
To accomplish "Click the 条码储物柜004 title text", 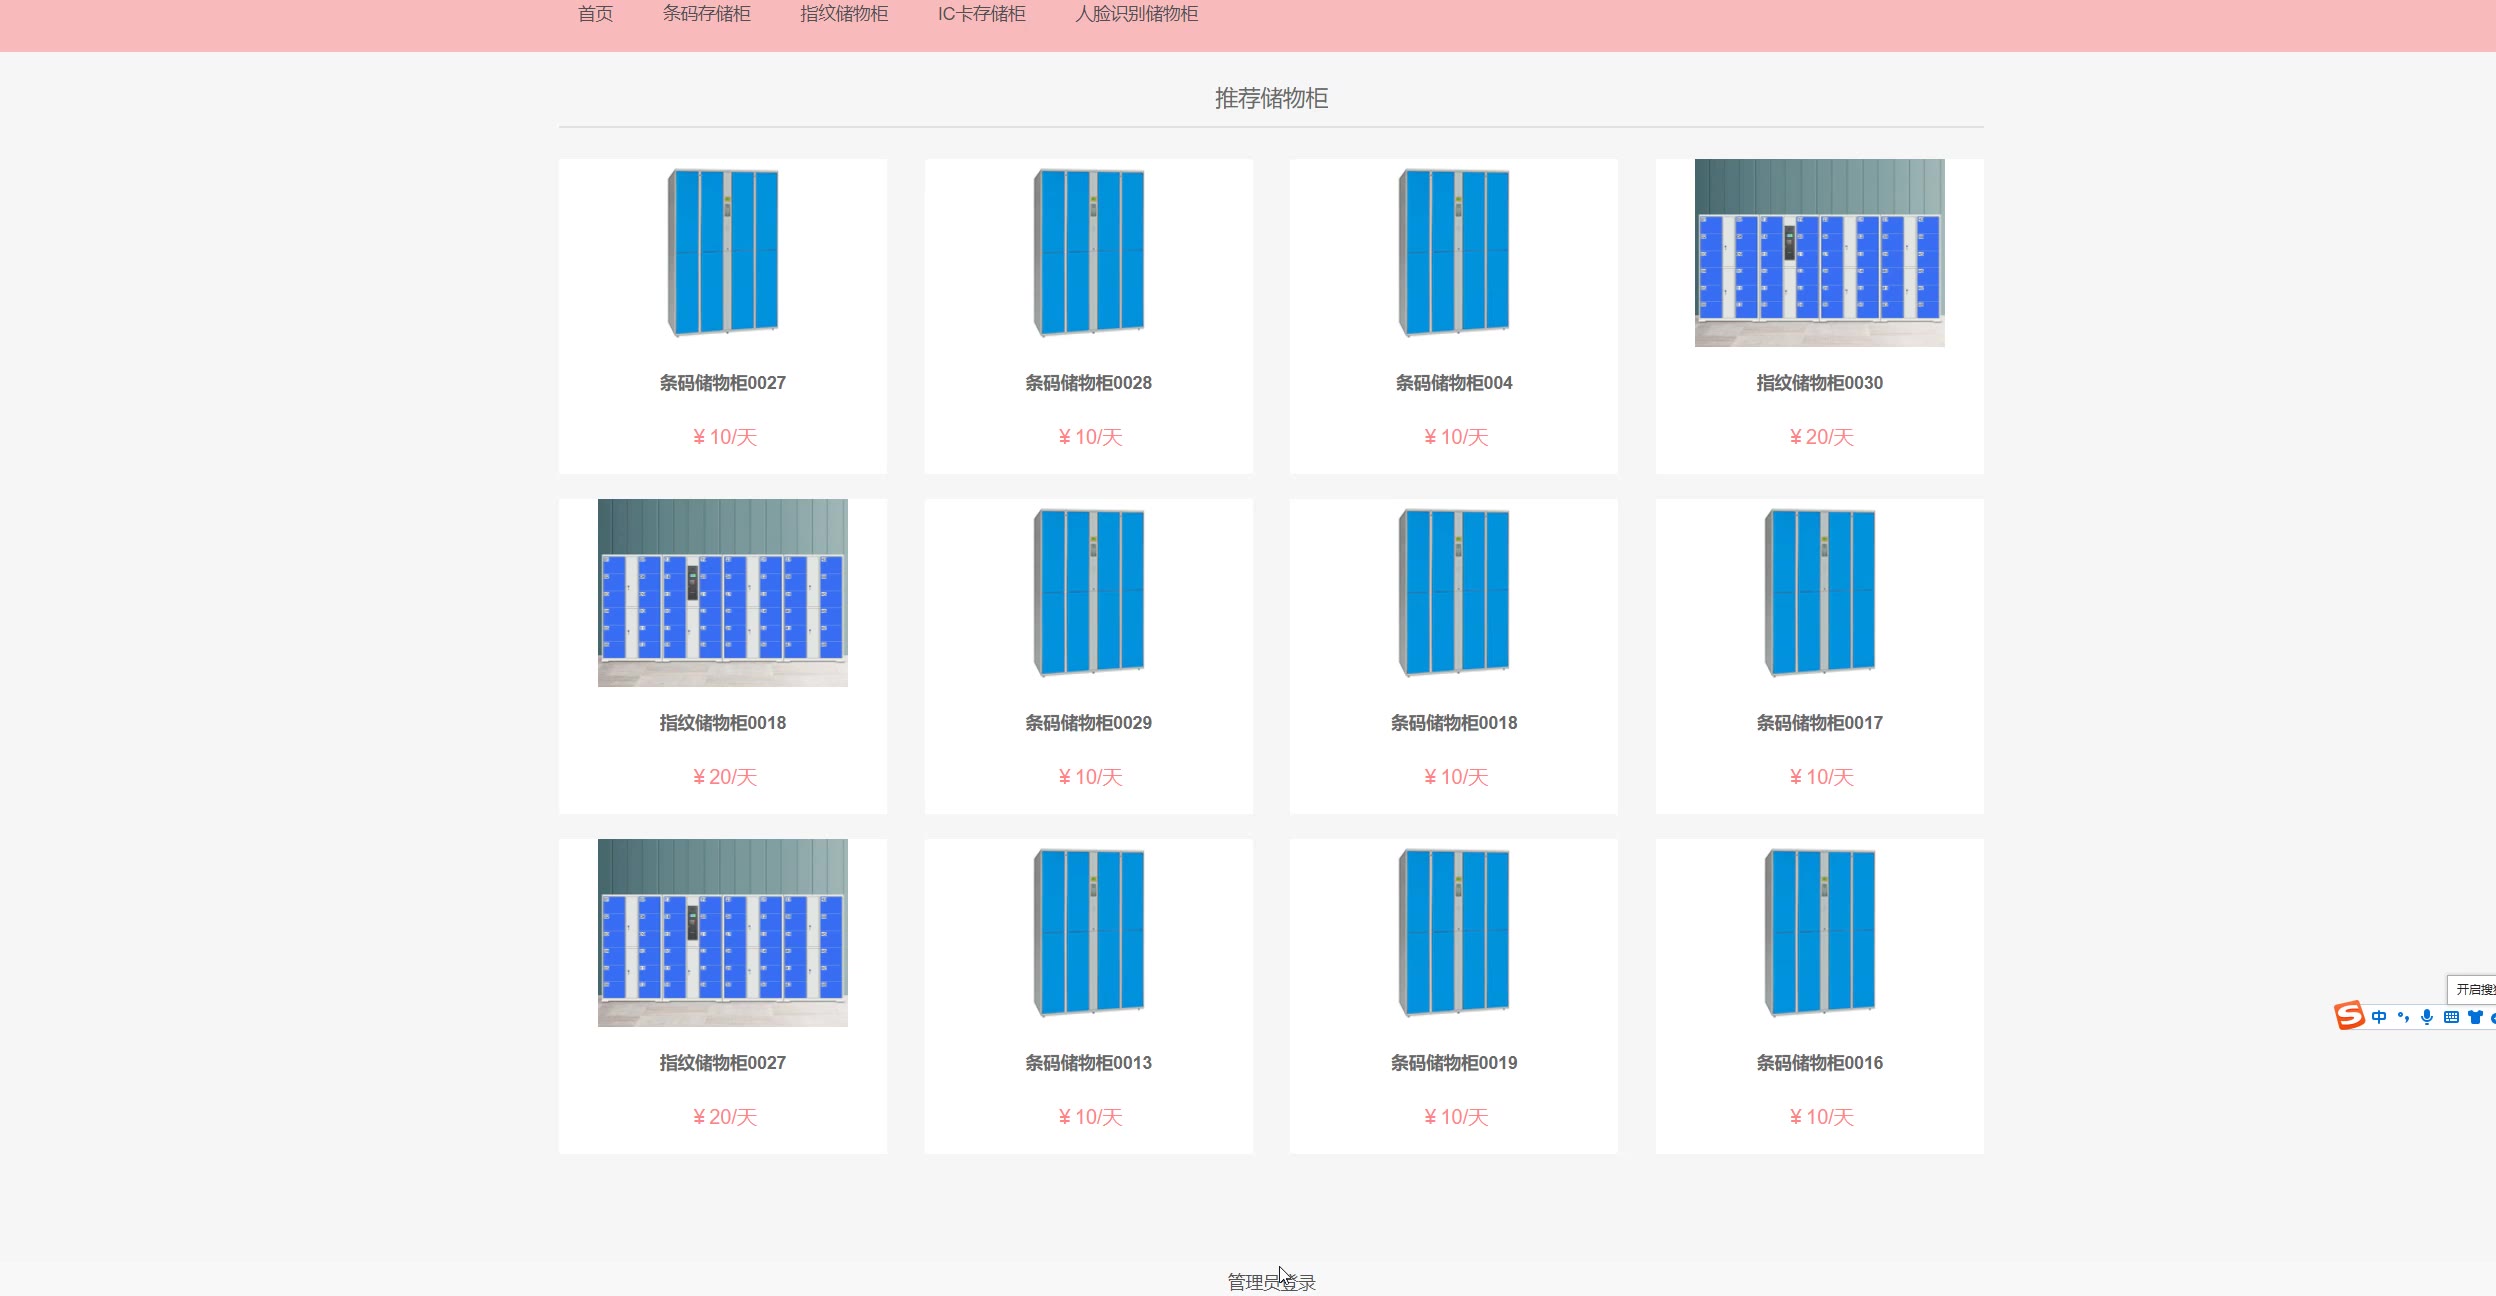I will [1453, 383].
